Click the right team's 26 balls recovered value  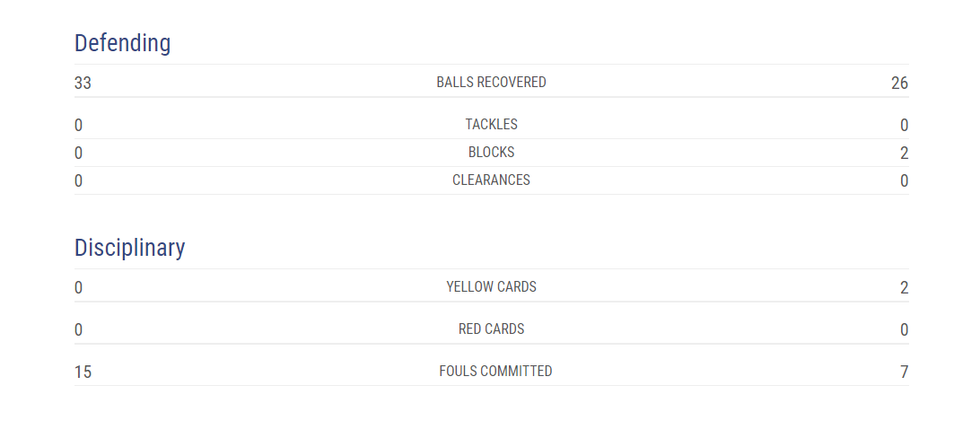click(x=899, y=83)
